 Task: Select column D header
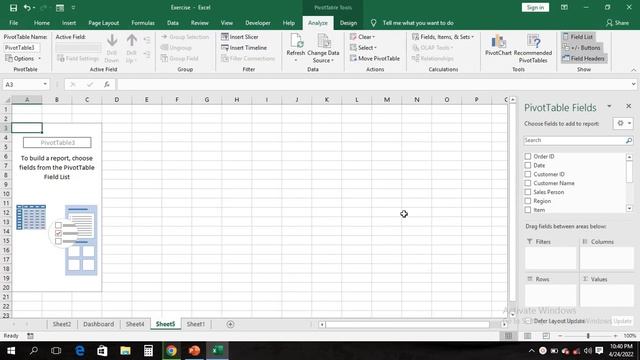point(117,100)
